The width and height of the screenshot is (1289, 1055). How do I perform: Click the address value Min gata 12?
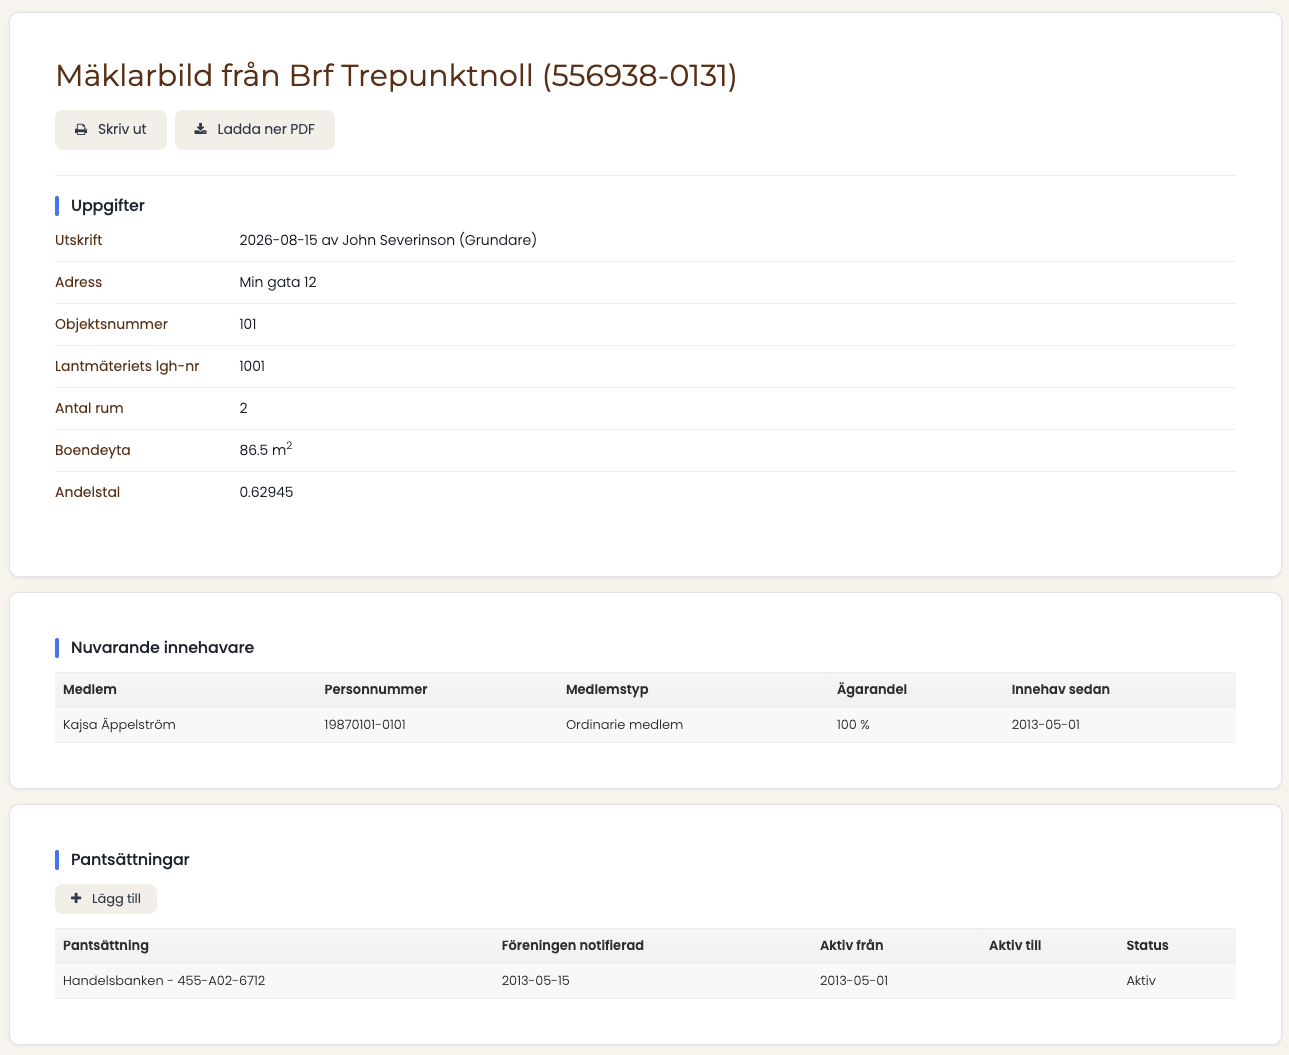(x=278, y=282)
